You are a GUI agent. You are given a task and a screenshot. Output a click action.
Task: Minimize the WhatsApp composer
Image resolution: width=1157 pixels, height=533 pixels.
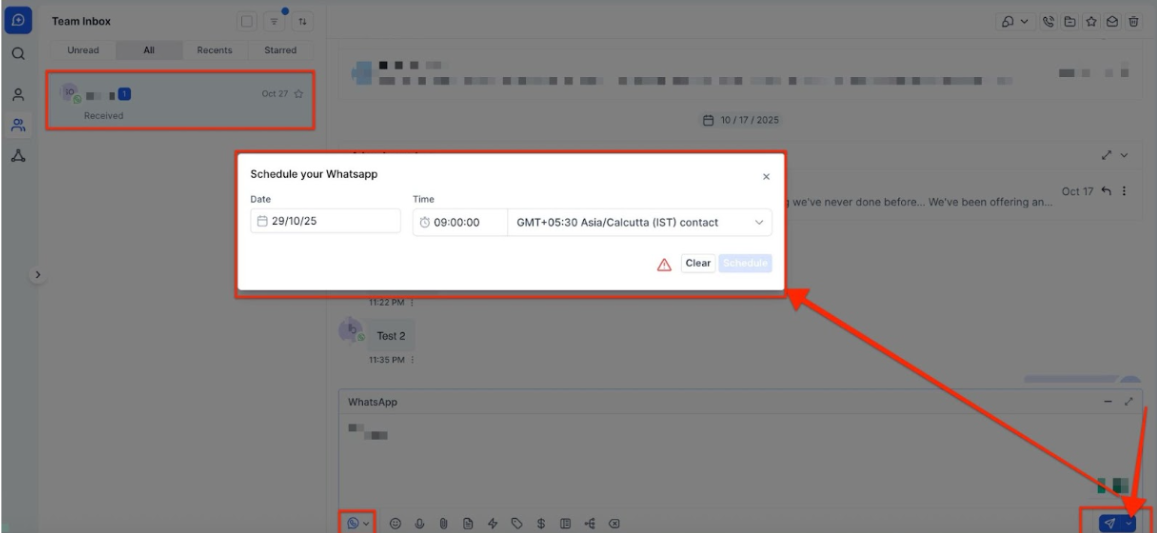click(x=1108, y=402)
